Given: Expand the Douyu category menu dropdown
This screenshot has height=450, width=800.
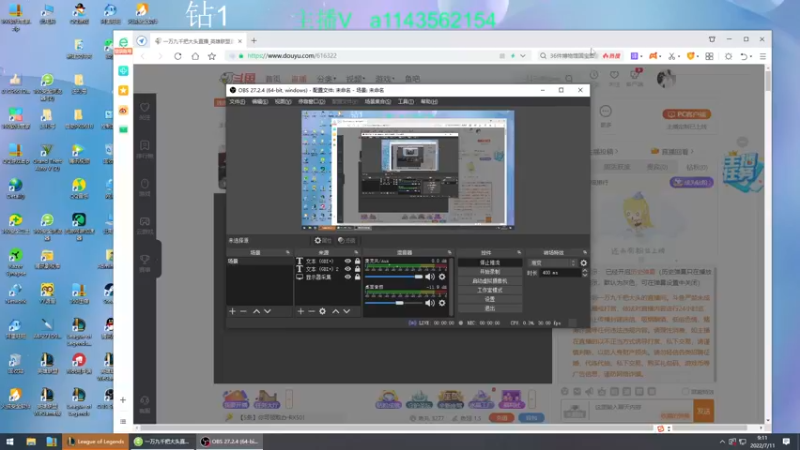Looking at the screenshot, I should pos(327,79).
